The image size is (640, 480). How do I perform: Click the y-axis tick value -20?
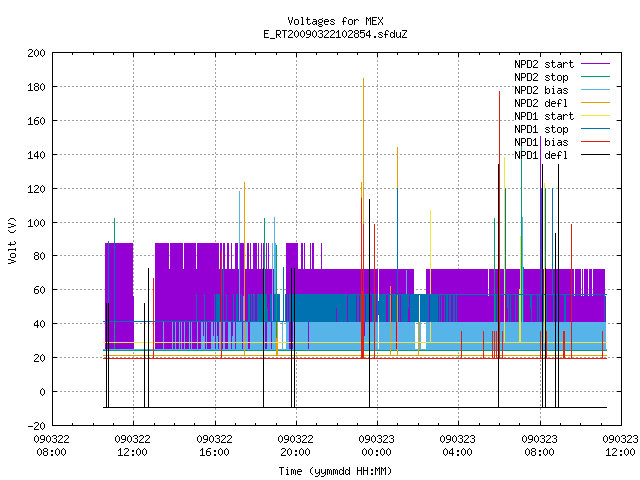[36, 426]
